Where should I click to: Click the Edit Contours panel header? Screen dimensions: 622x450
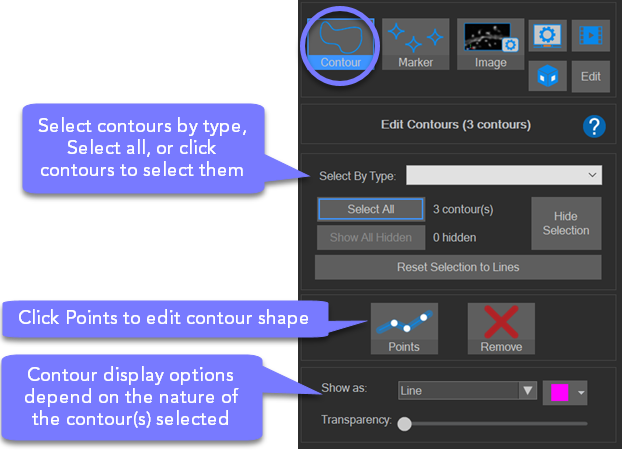[x=455, y=126]
